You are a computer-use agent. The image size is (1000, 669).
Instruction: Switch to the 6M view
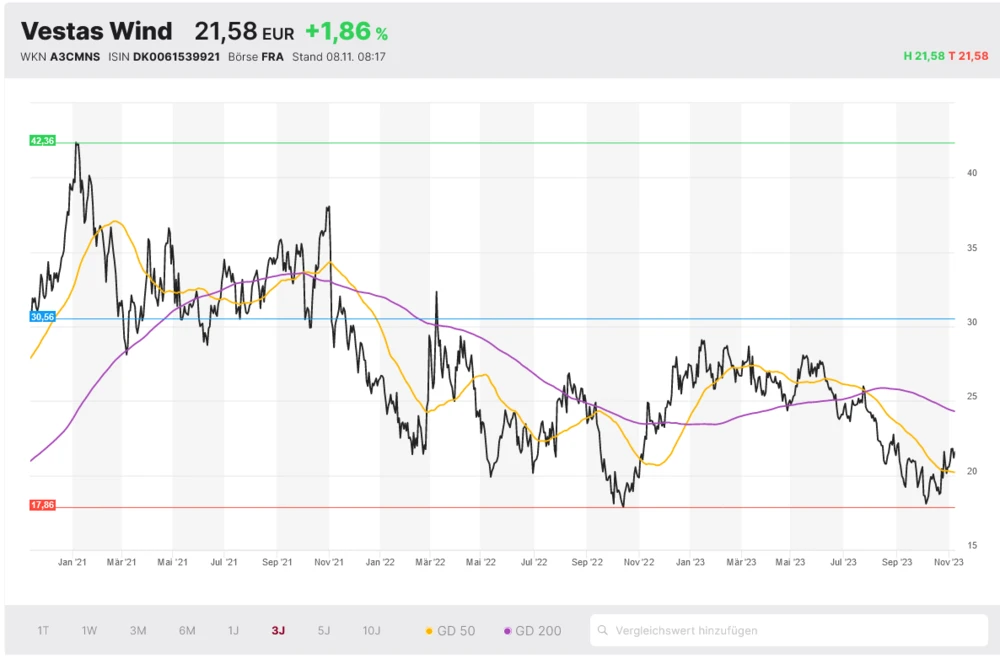pos(185,631)
